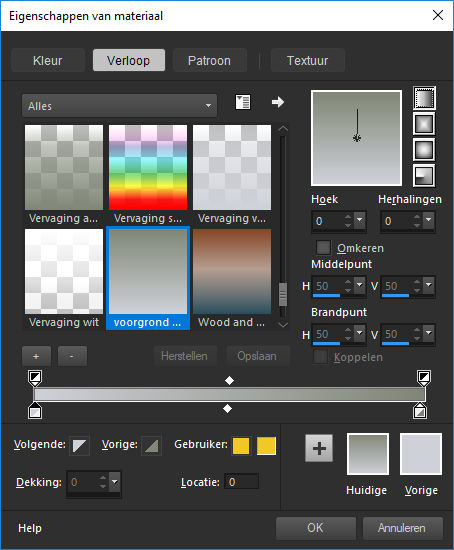Toggle the Textuur tab
The height and width of the screenshot is (550, 454).
308,61
